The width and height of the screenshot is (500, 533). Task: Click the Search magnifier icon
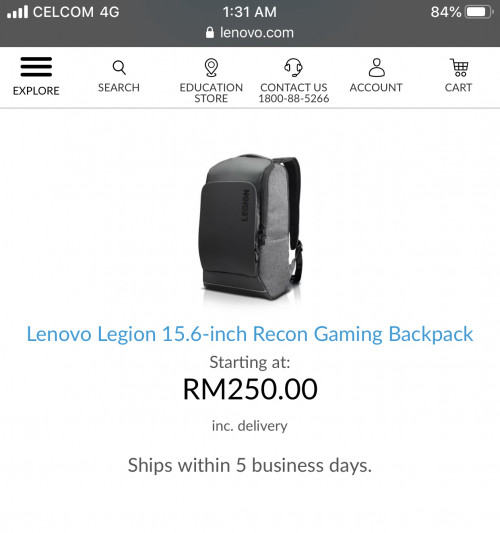[119, 68]
